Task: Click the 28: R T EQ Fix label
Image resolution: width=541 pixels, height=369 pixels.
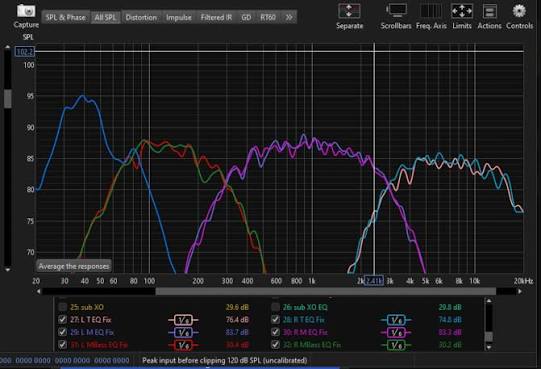Action: coord(304,320)
